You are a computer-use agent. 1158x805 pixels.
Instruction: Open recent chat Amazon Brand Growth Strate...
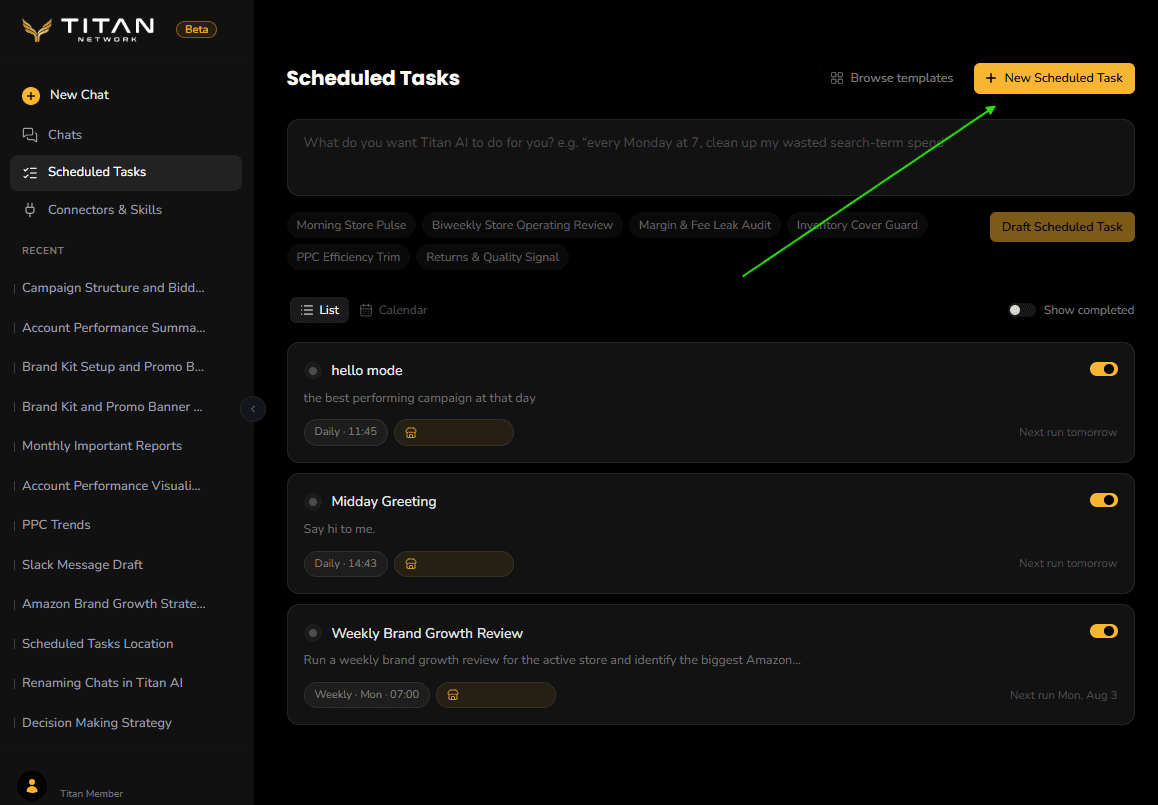tap(114, 604)
